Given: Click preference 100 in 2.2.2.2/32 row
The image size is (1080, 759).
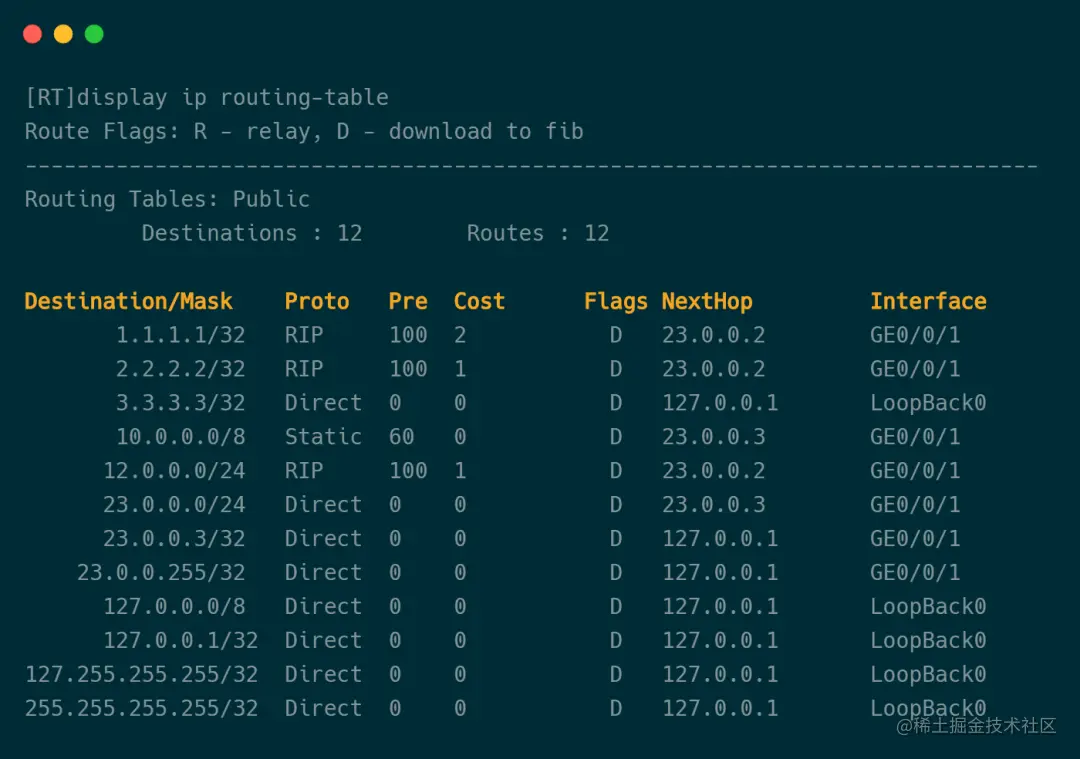Looking at the screenshot, I should [x=408, y=368].
